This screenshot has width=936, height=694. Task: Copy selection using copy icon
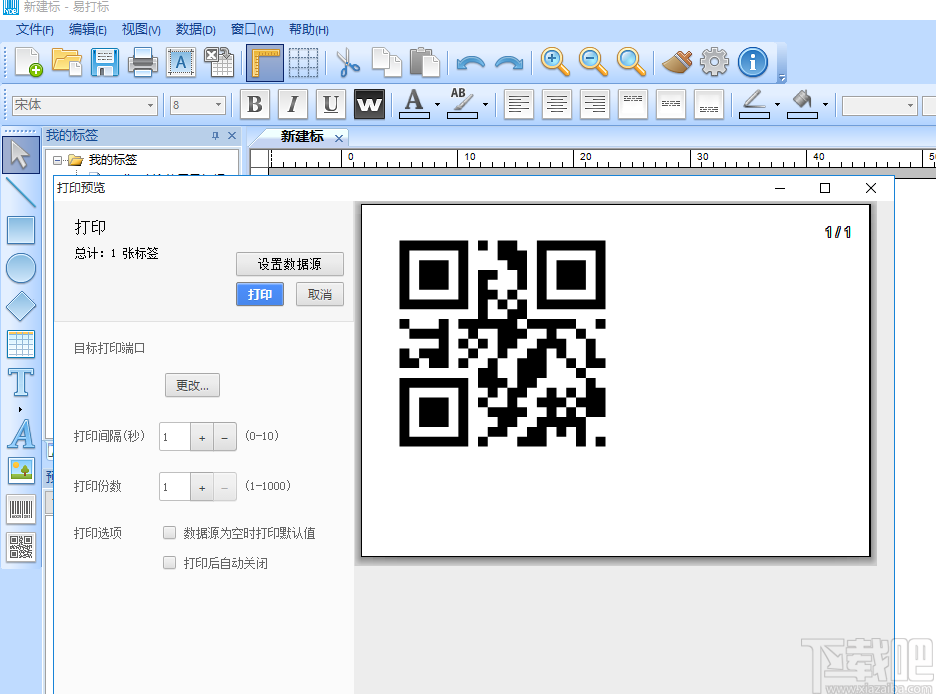click(386, 62)
